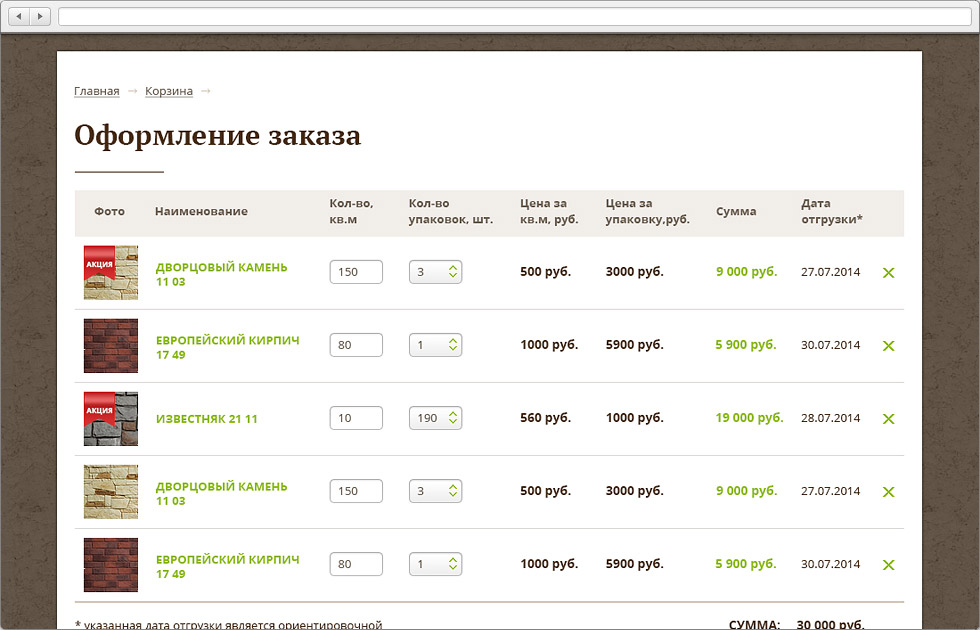
Task: Click the browser back arrow button
Action: (19, 16)
